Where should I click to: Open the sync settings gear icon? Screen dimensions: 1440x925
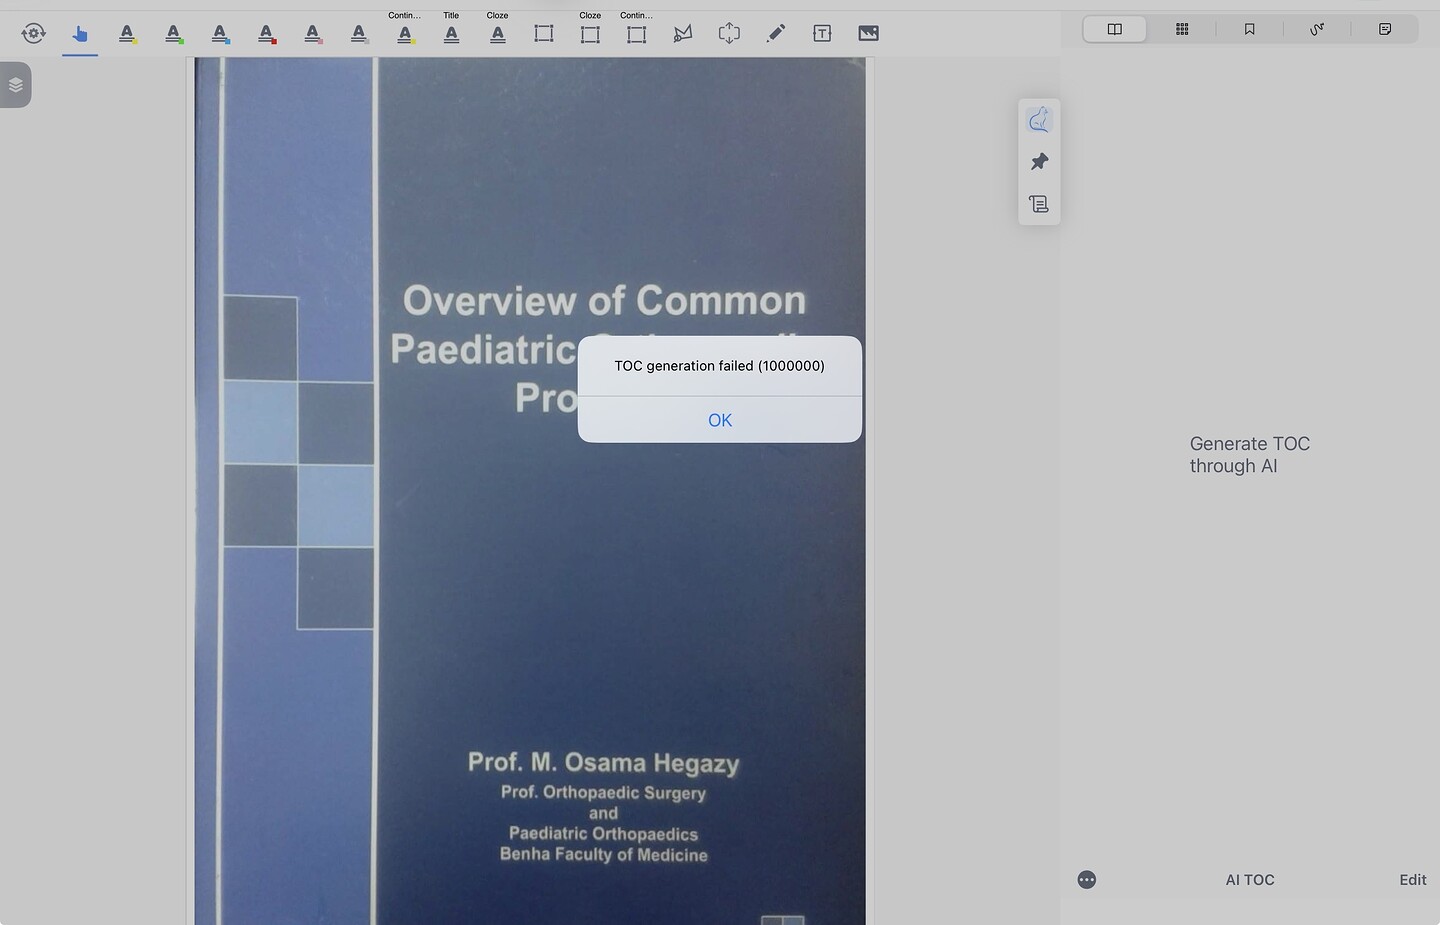(x=33, y=33)
